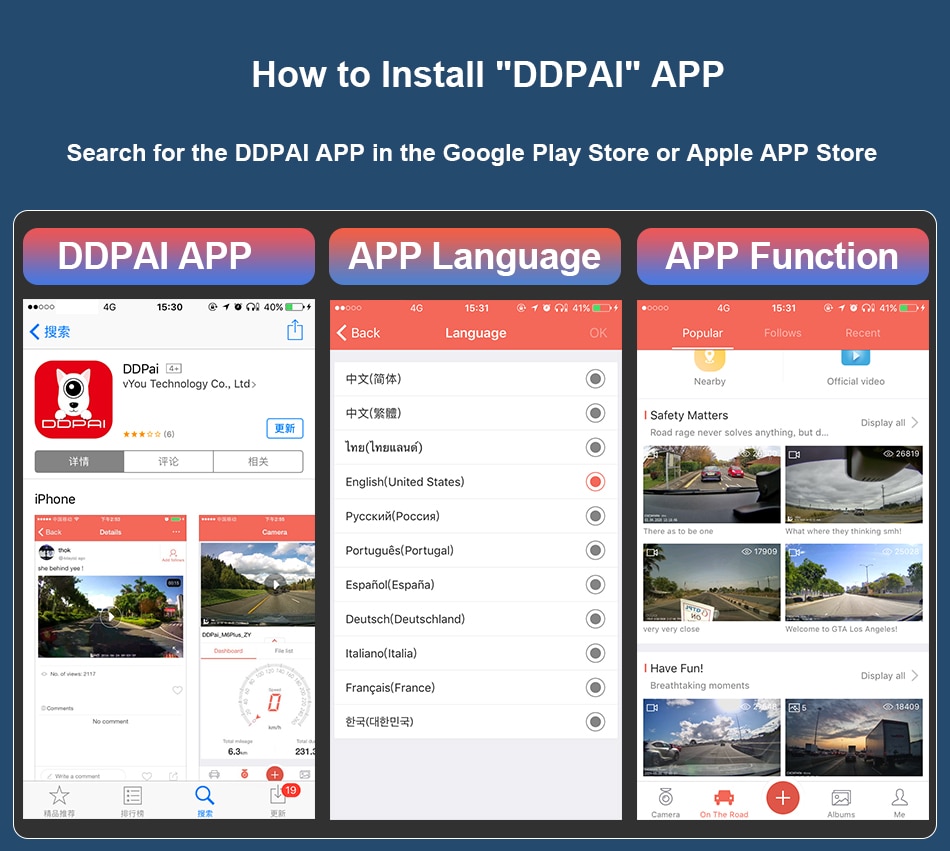Choose the Français(France) radio option
Screen dimensions: 950x851
pos(596,687)
